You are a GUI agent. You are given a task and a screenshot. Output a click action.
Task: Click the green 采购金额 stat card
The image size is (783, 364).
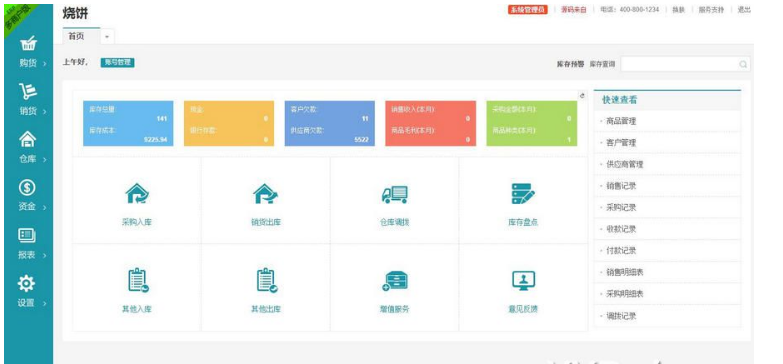(x=531, y=123)
